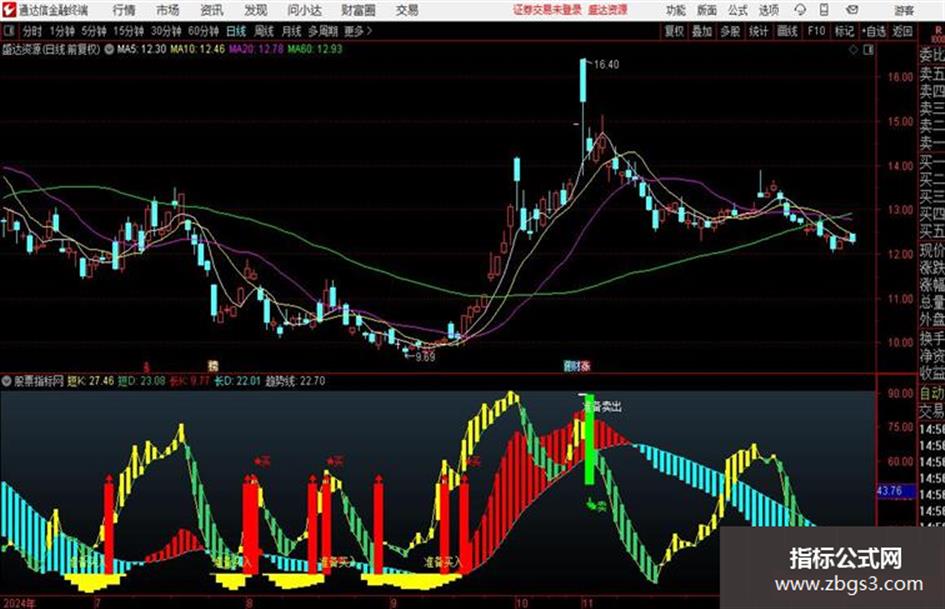Image resolution: width=945 pixels, height=609 pixels.
Task: Open the 公式 menu
Action: pyautogui.click(x=738, y=10)
